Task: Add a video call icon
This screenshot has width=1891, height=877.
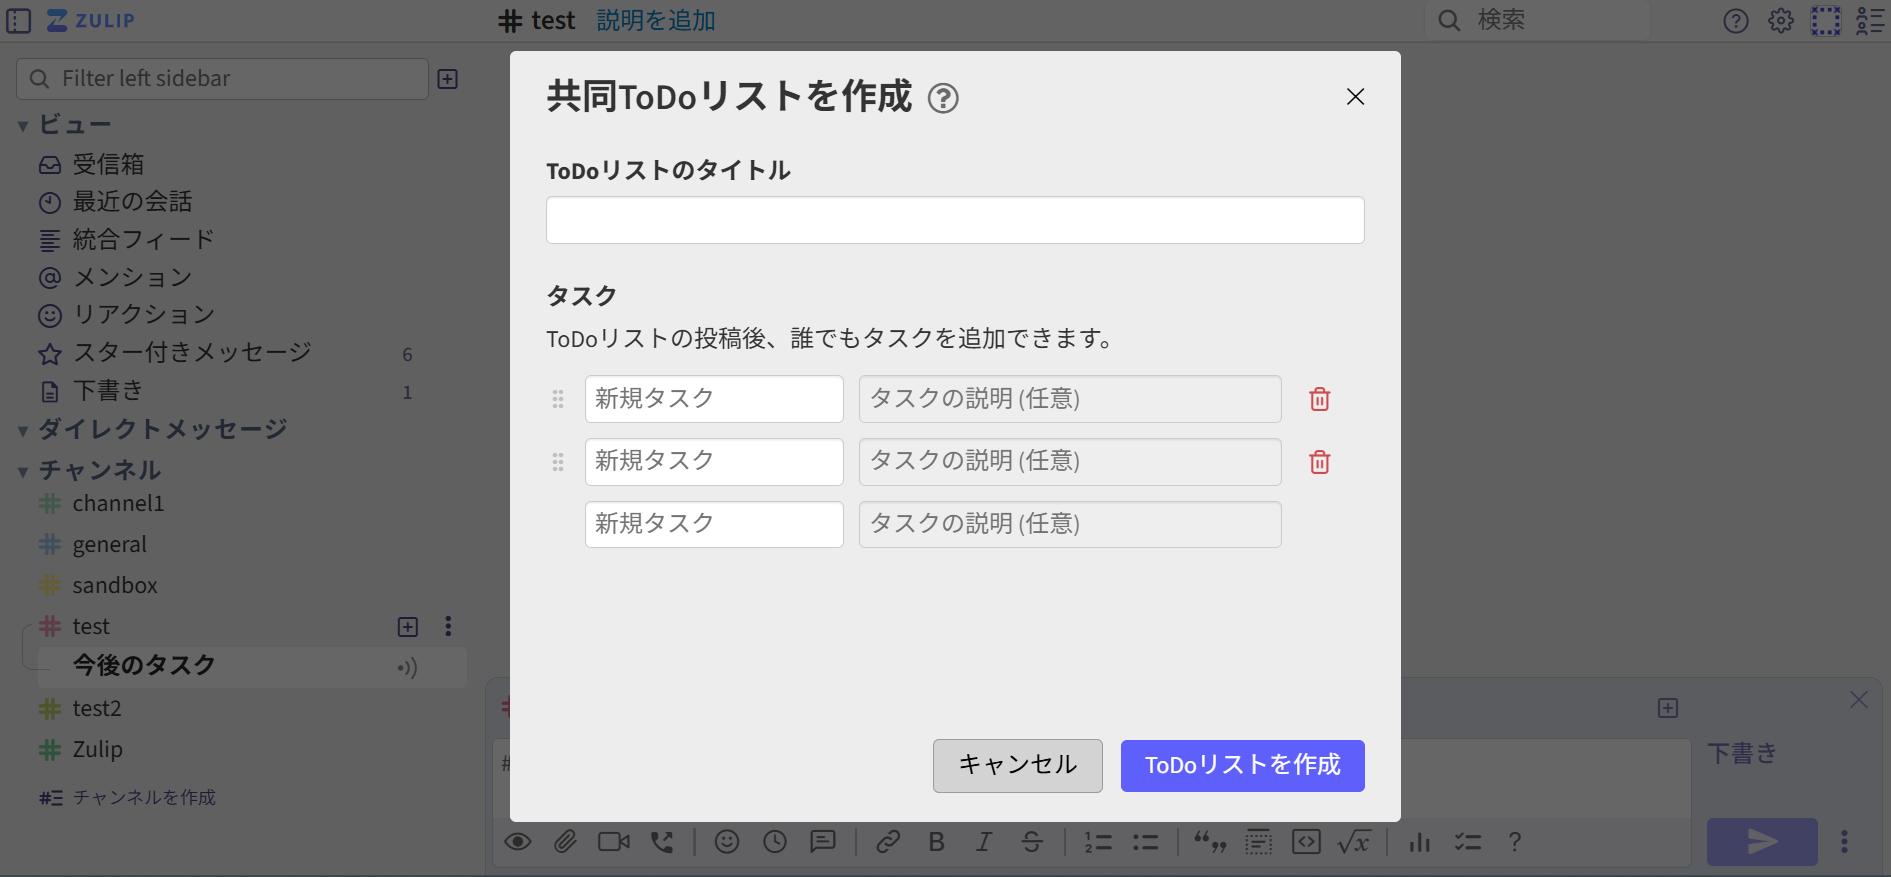Action: (x=614, y=842)
